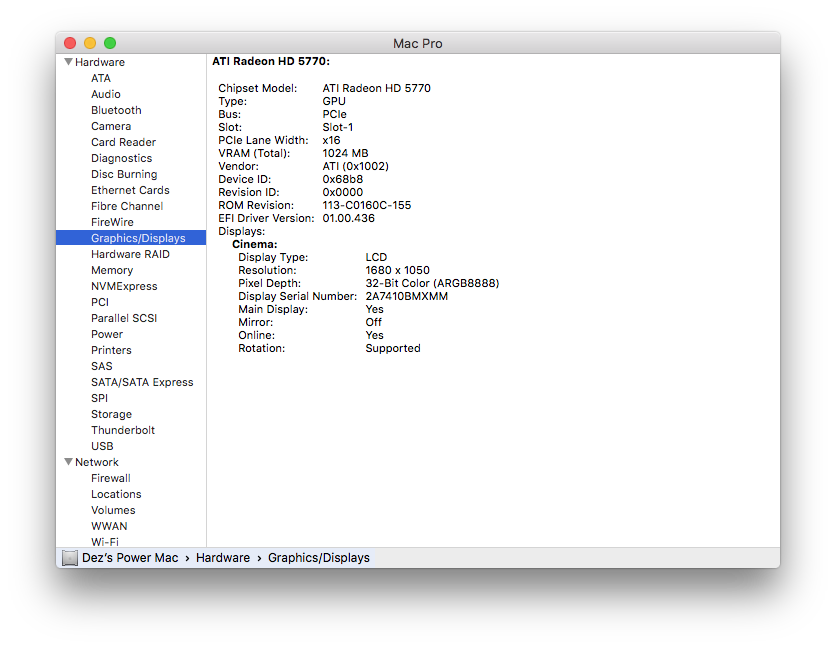Screen dimensions: 836x648
Task: Click the Resolution value 1680 x 1050
Action: (x=397, y=270)
